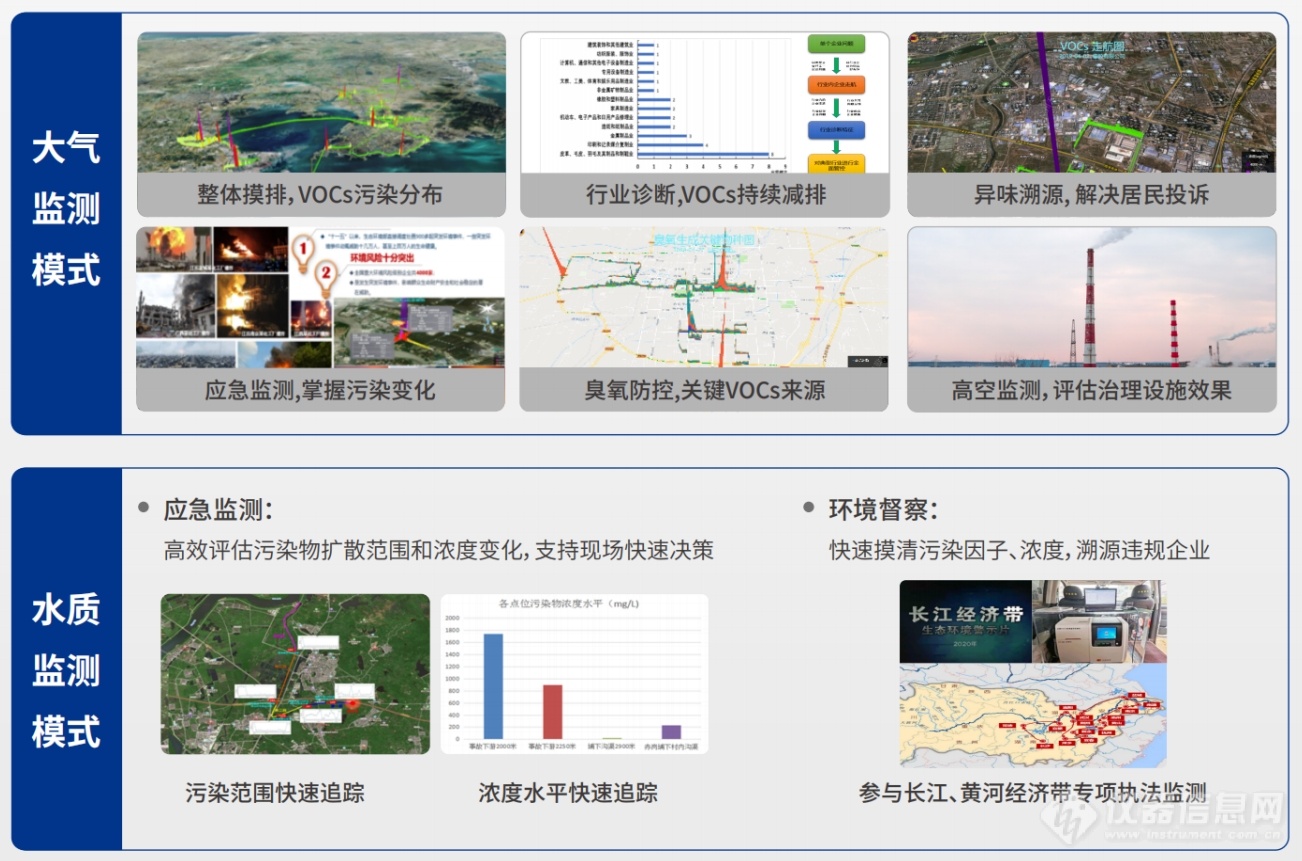Screen dimensions: 1302x861
Task: Click the chart title 各点位污染物浓度水平 (mg/L)
Action: click(x=569, y=604)
